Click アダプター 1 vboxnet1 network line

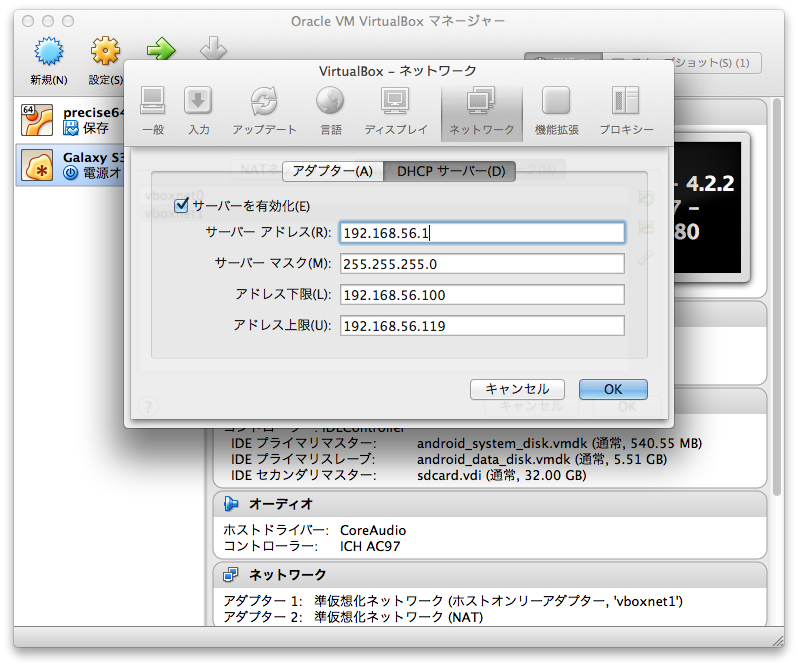tap(453, 601)
